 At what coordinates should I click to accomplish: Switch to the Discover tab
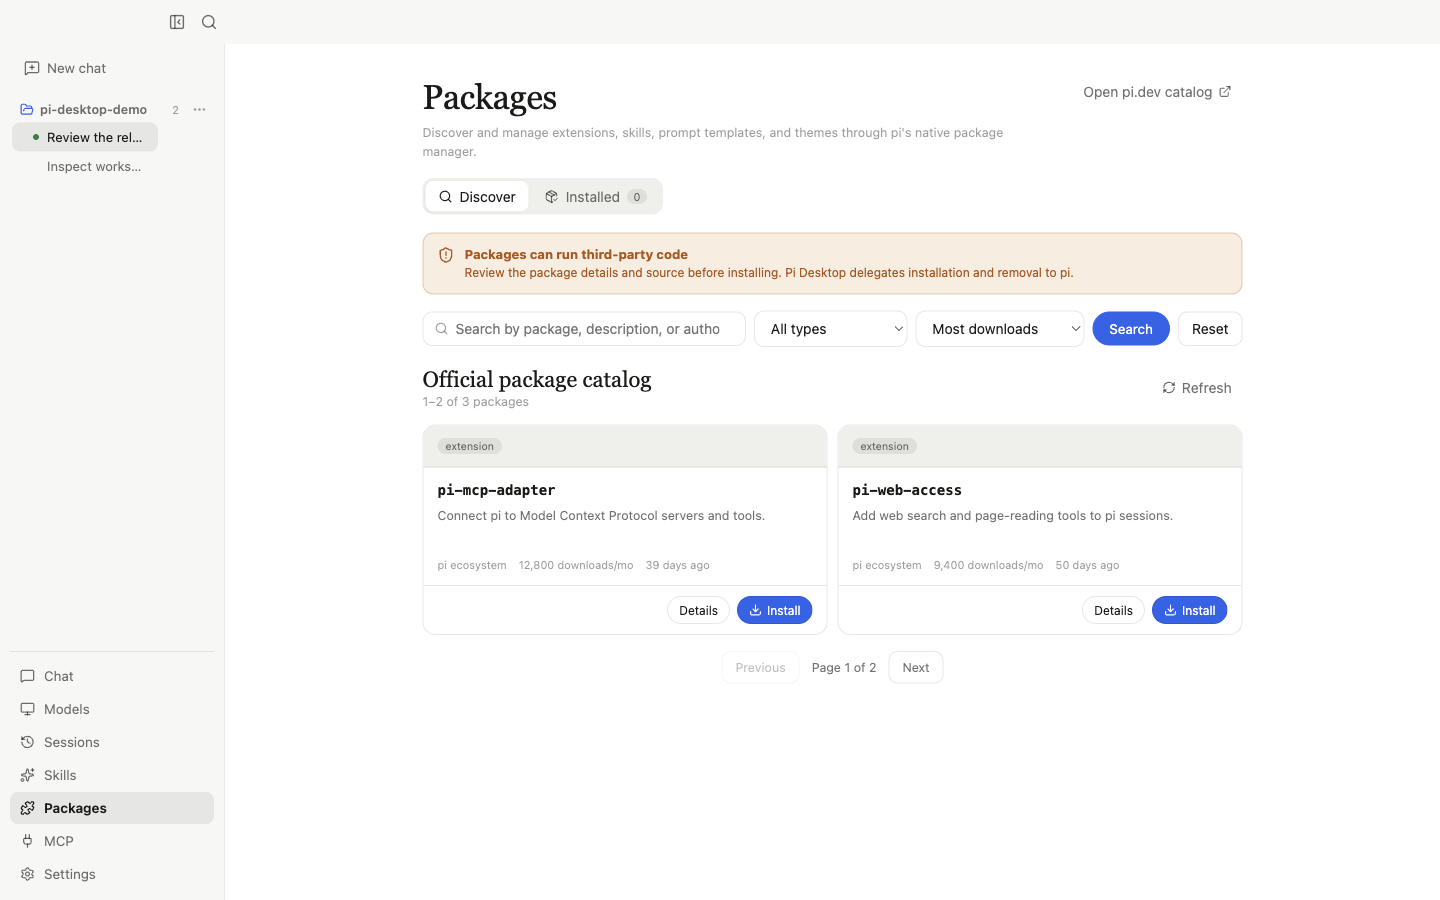point(477,197)
